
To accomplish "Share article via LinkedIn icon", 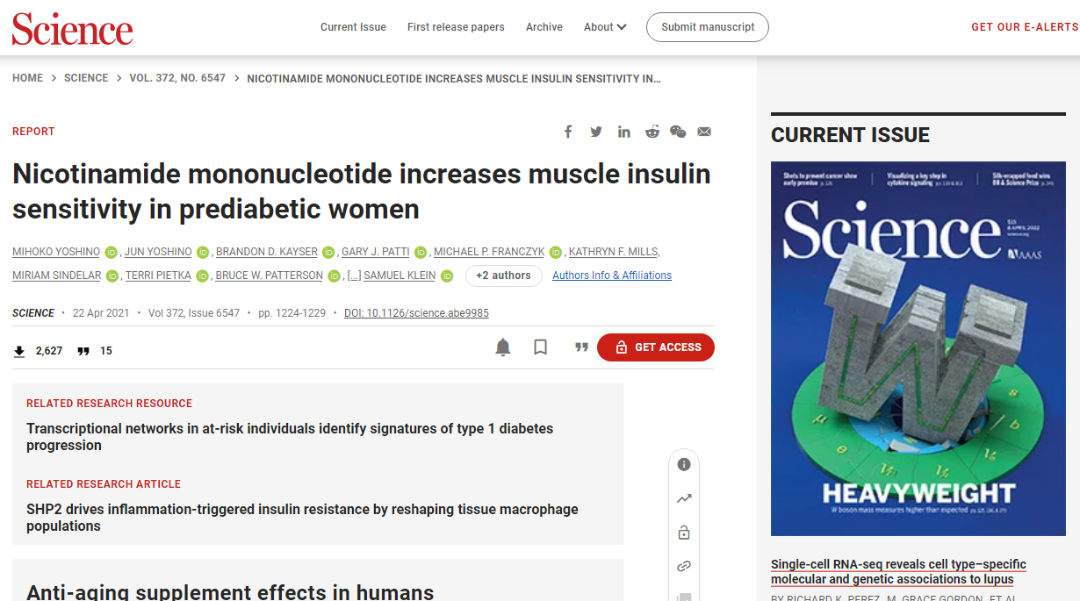I will pos(624,132).
